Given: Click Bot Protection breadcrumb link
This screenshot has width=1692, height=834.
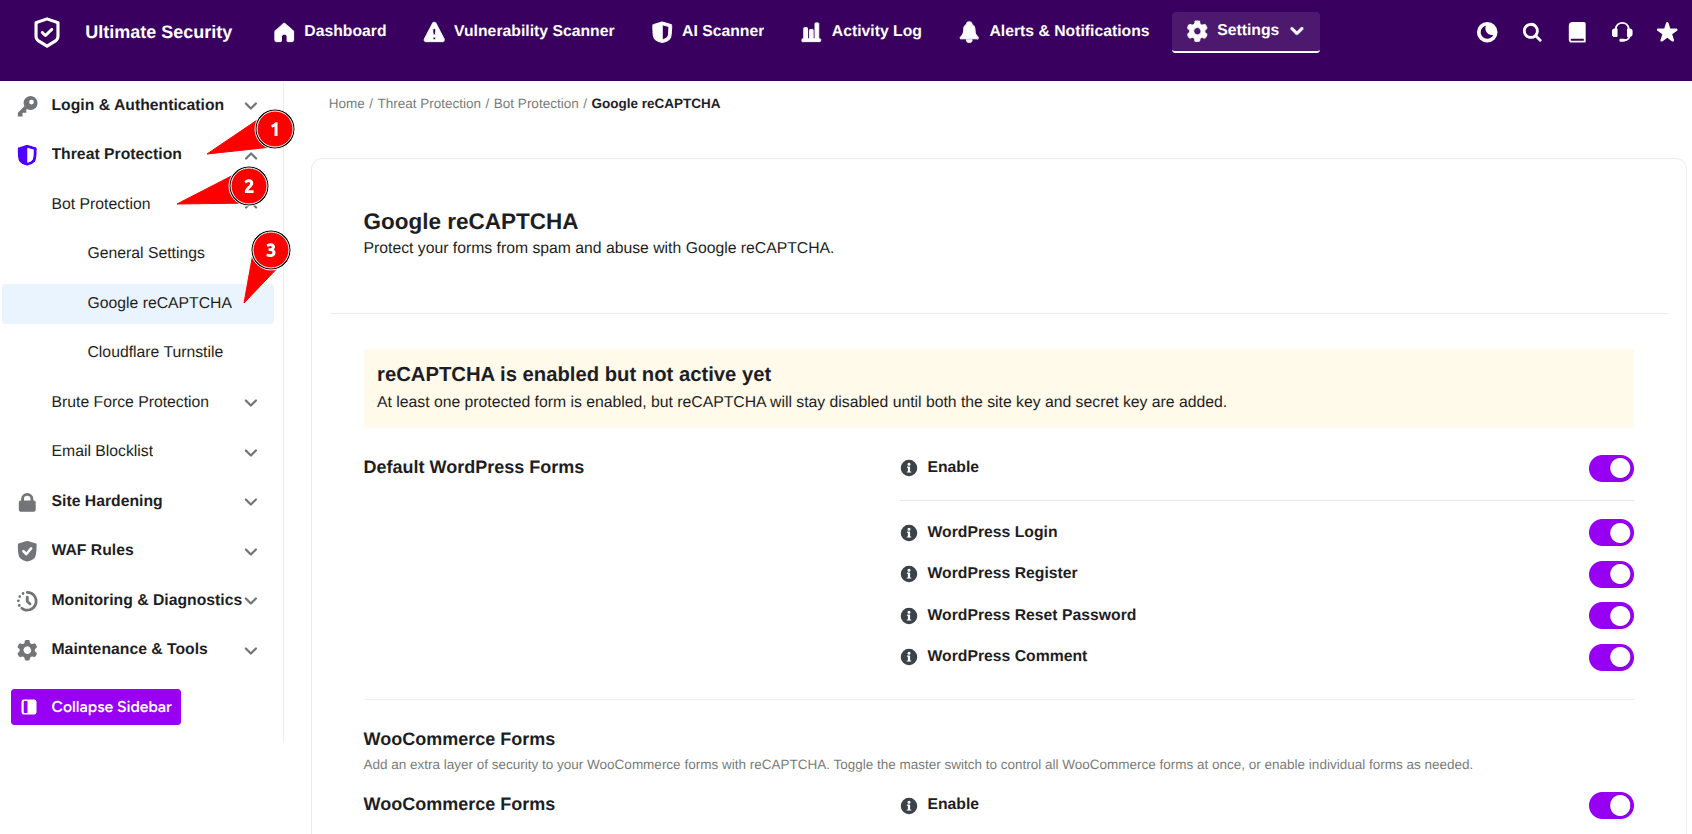Looking at the screenshot, I should [x=536, y=104].
